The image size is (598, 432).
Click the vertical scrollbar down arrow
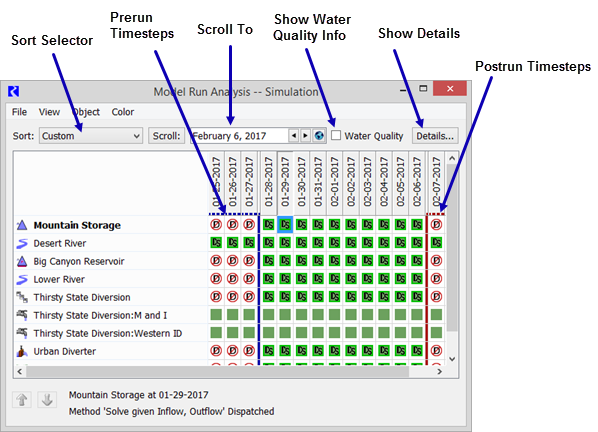452,359
